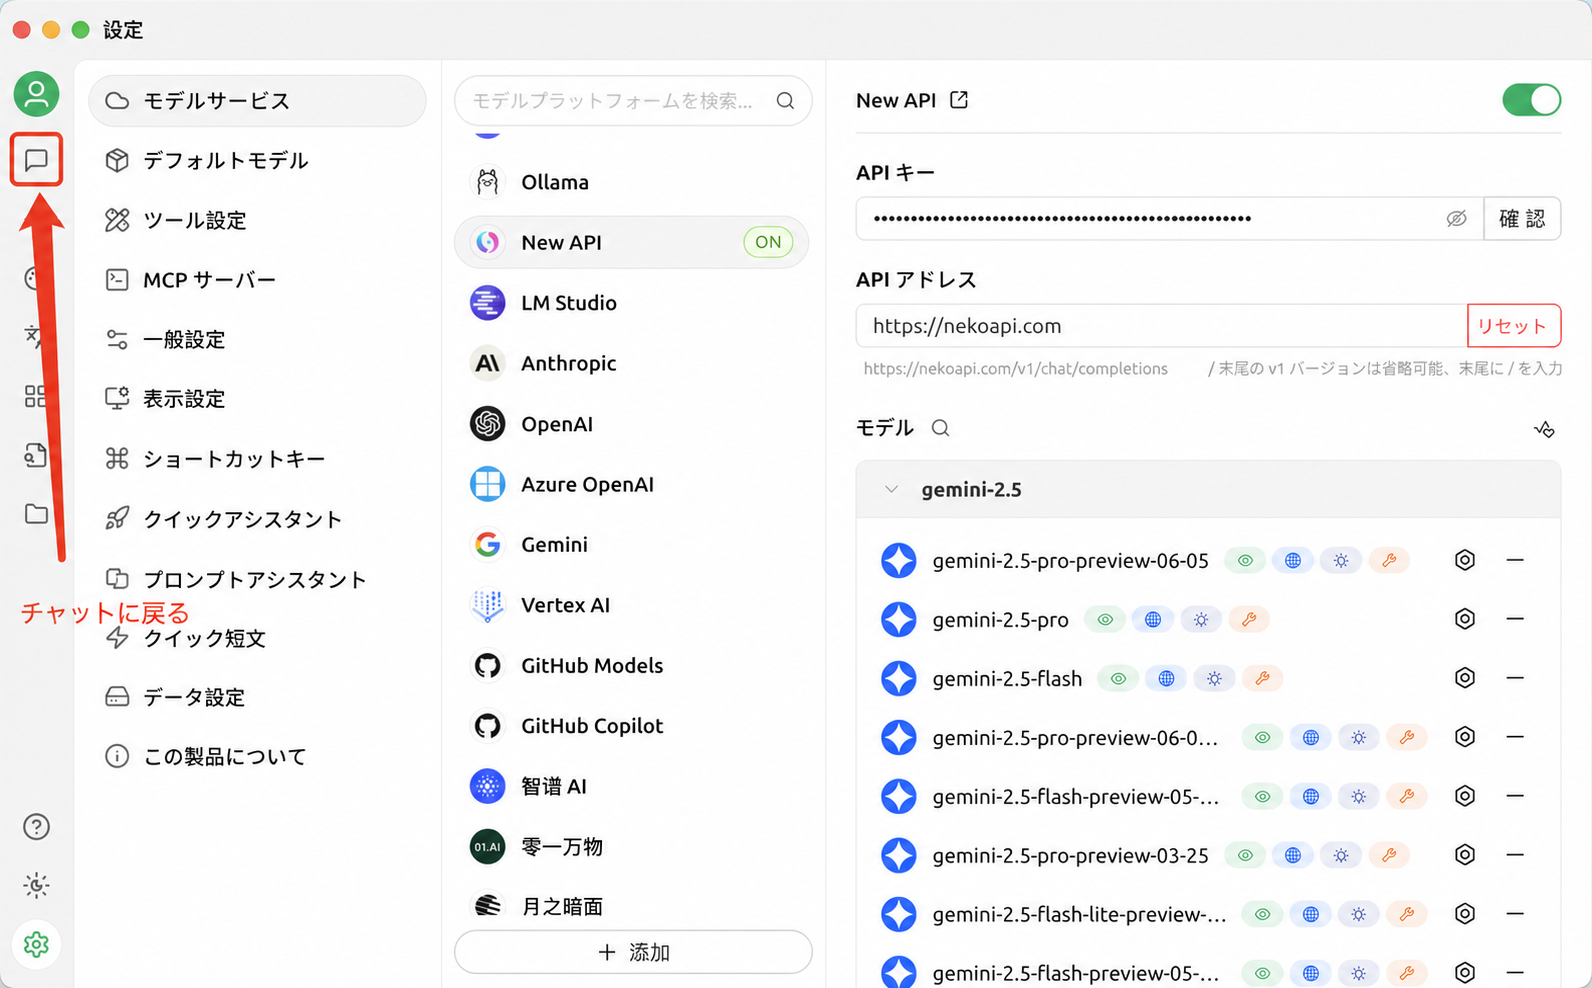Image resolution: width=1592 pixels, height=988 pixels.
Task: Click the https://nekoapi.com/v1/chat/completions preview text
Action: tap(1015, 369)
